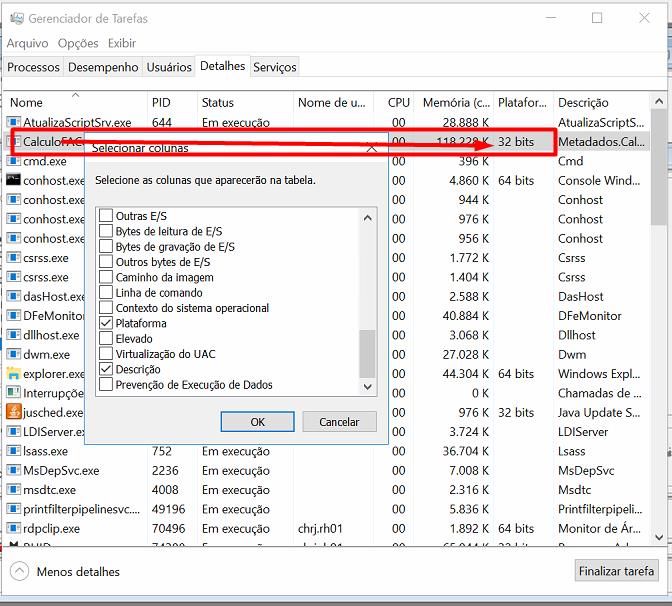Click the conhost.exe console icon

13,180
